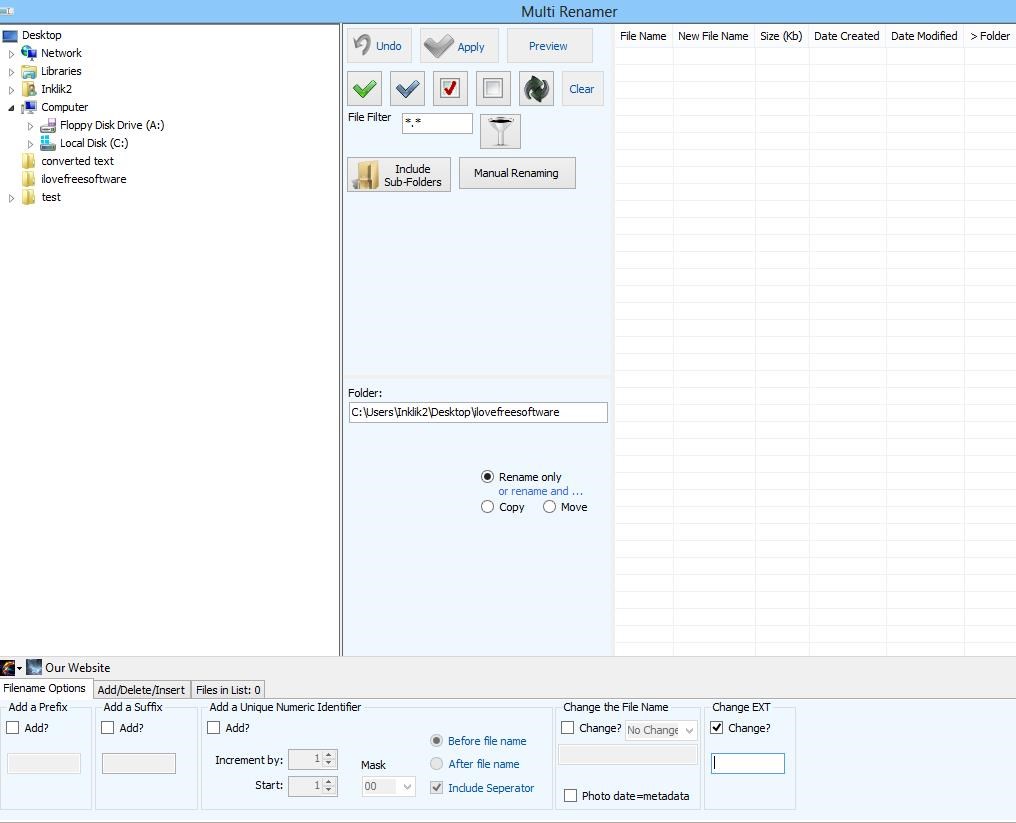
Task: Select the Copy radio button
Action: (x=487, y=507)
